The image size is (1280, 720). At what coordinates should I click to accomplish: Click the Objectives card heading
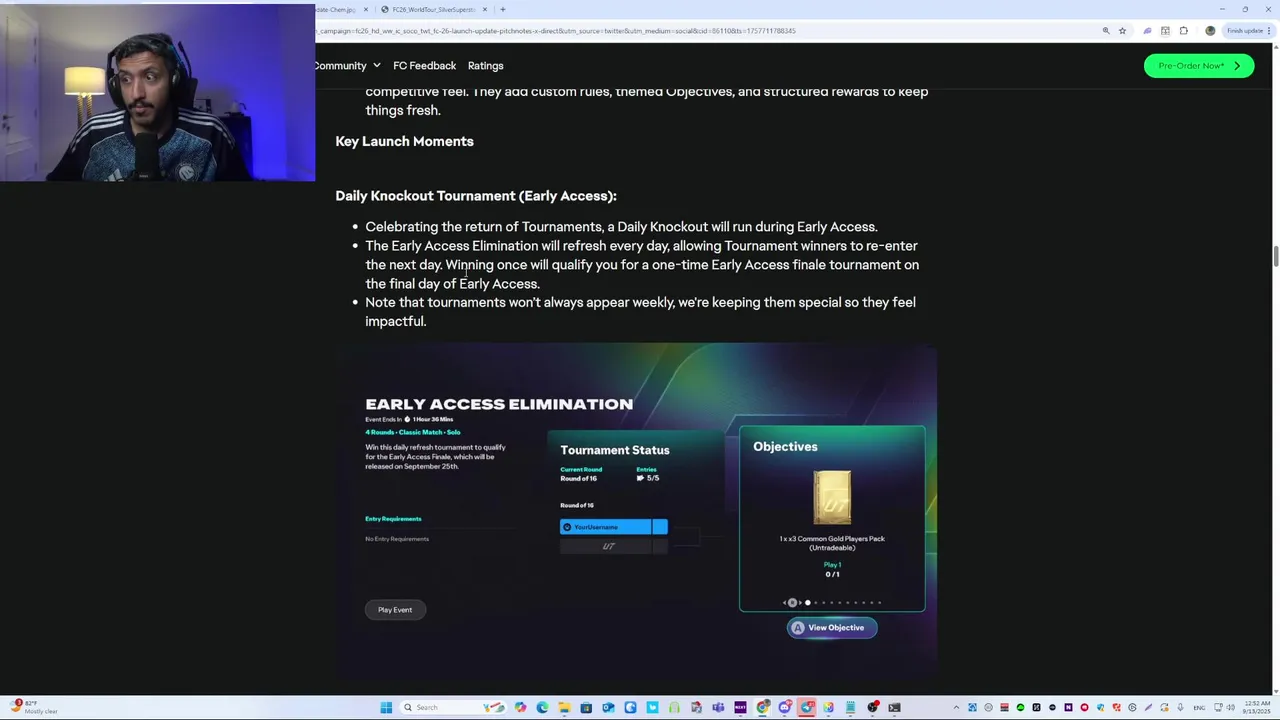785,447
